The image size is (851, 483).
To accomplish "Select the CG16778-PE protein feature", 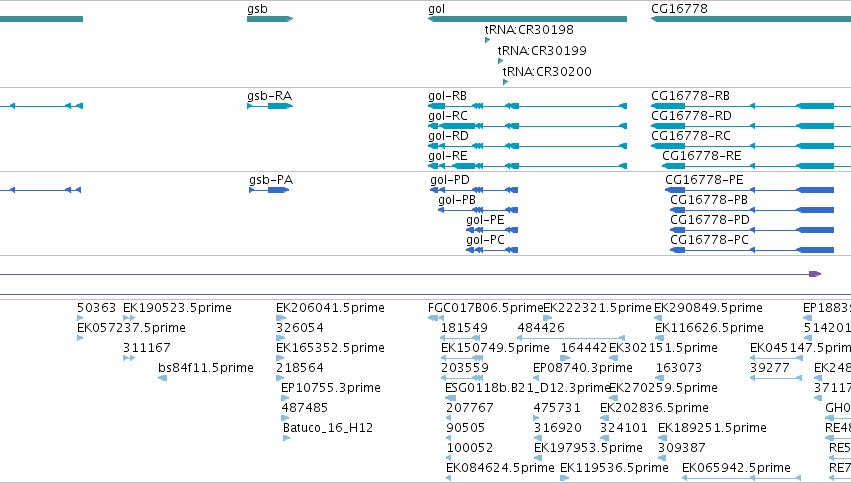I will [x=750, y=190].
